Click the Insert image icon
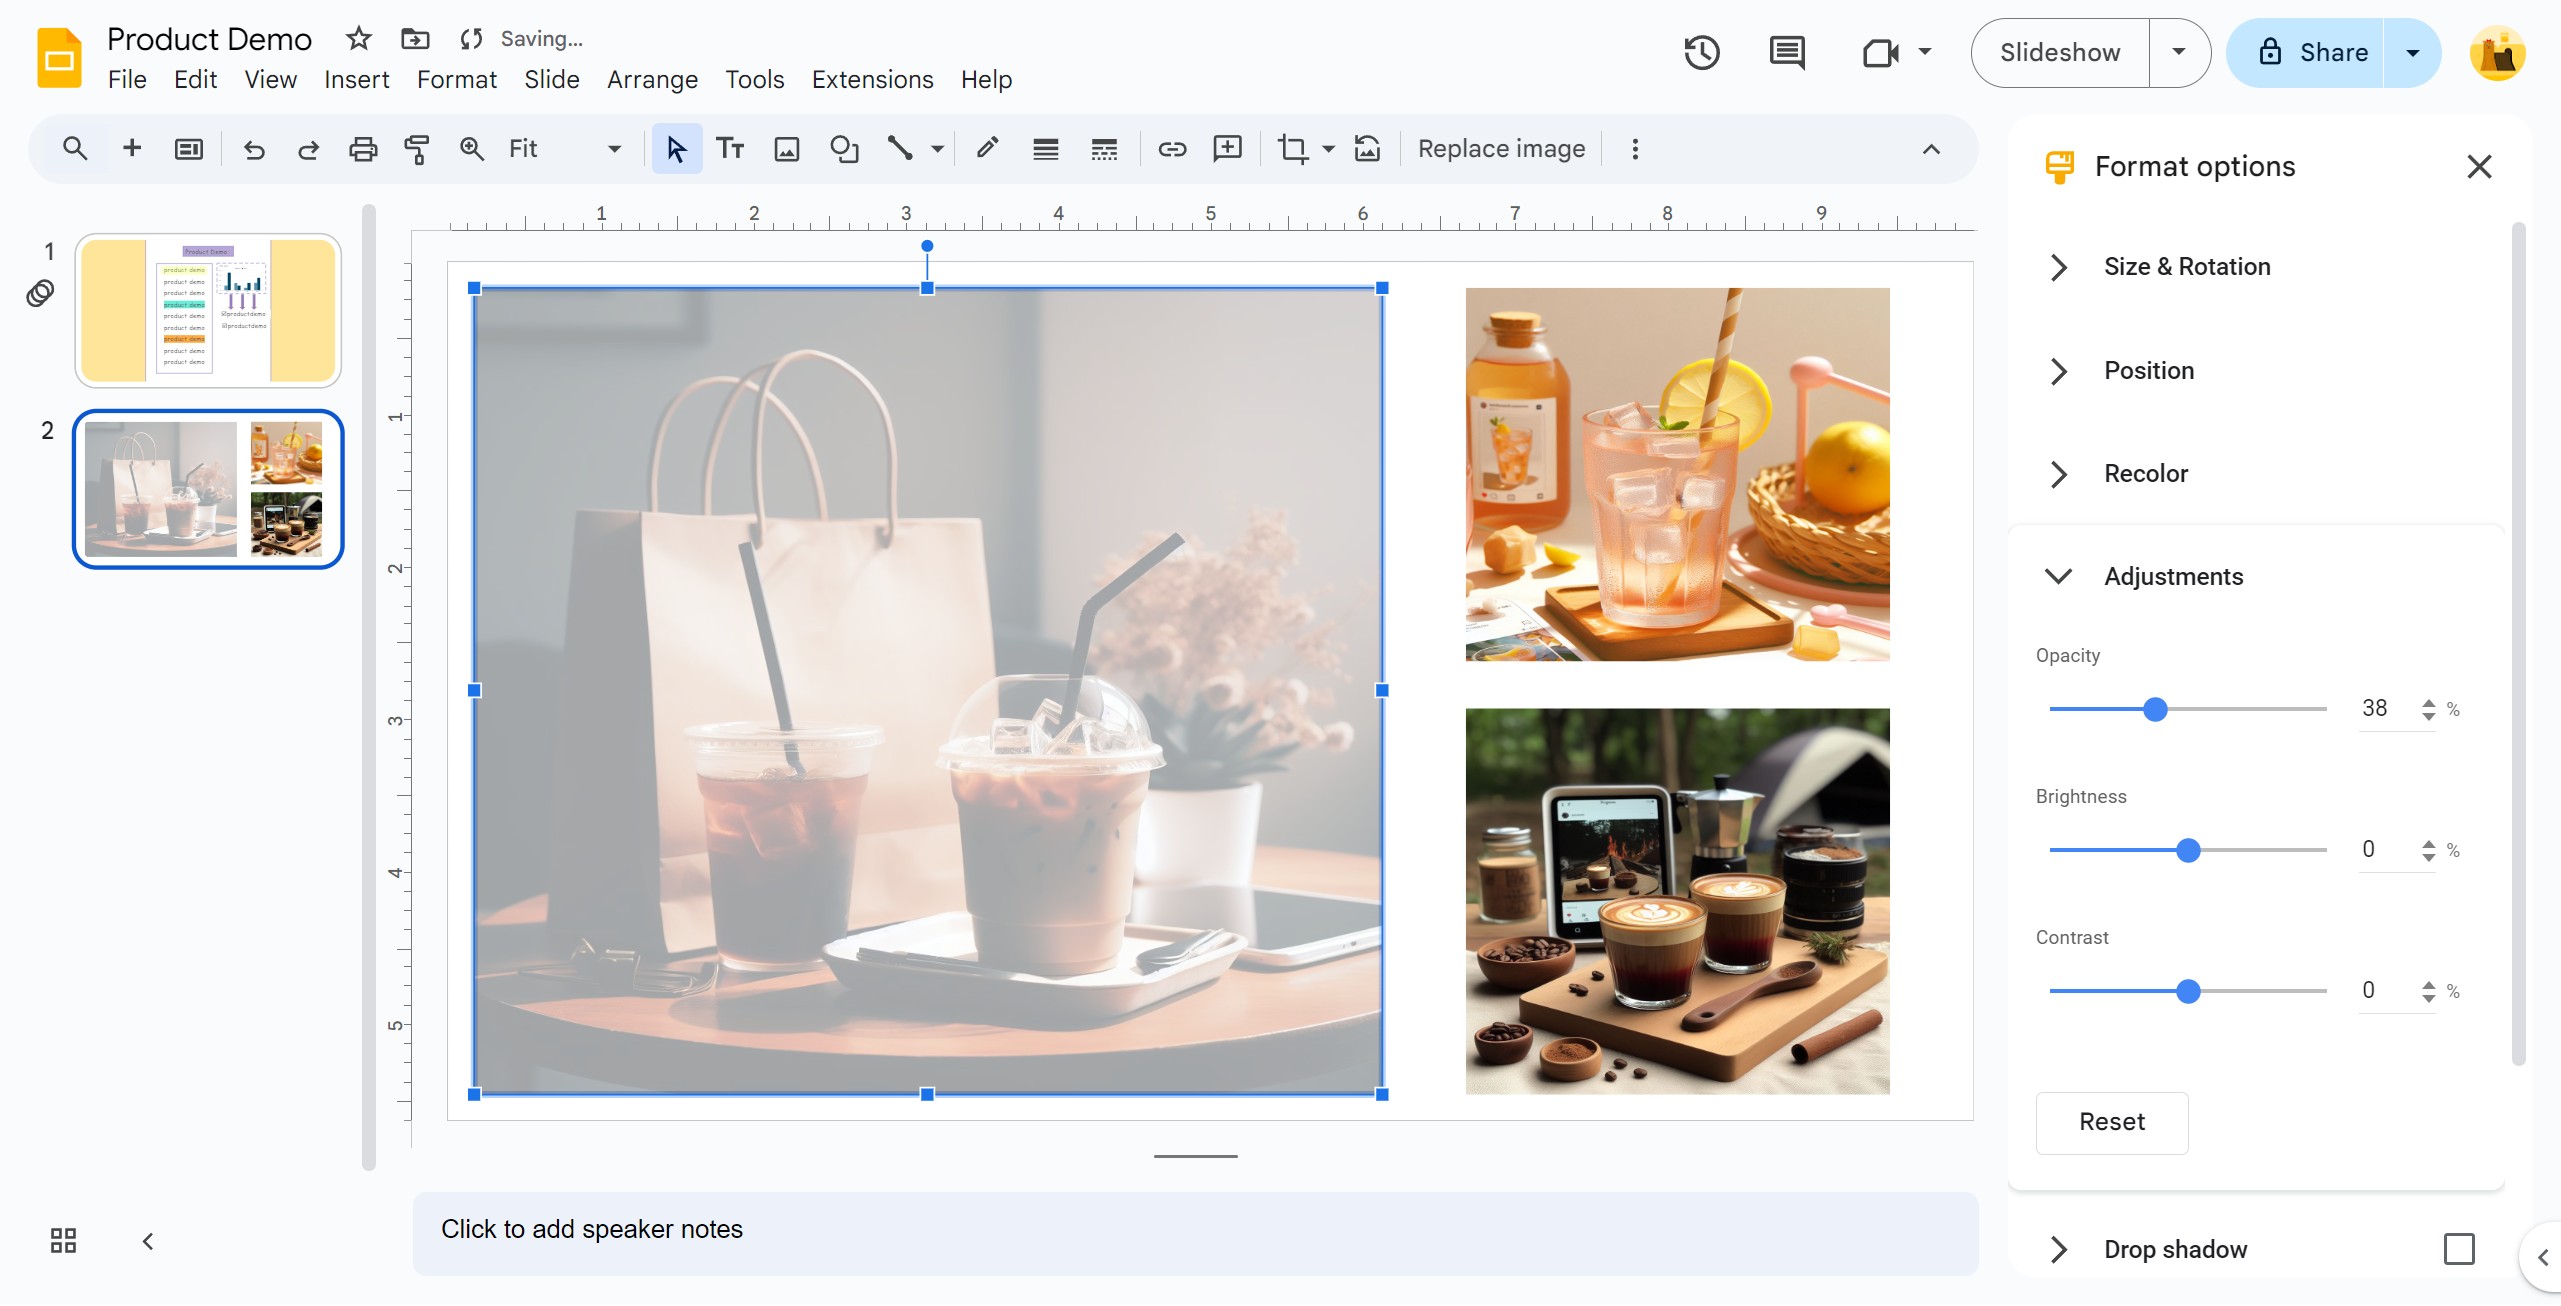2561x1306 pixels. pyautogui.click(x=787, y=149)
